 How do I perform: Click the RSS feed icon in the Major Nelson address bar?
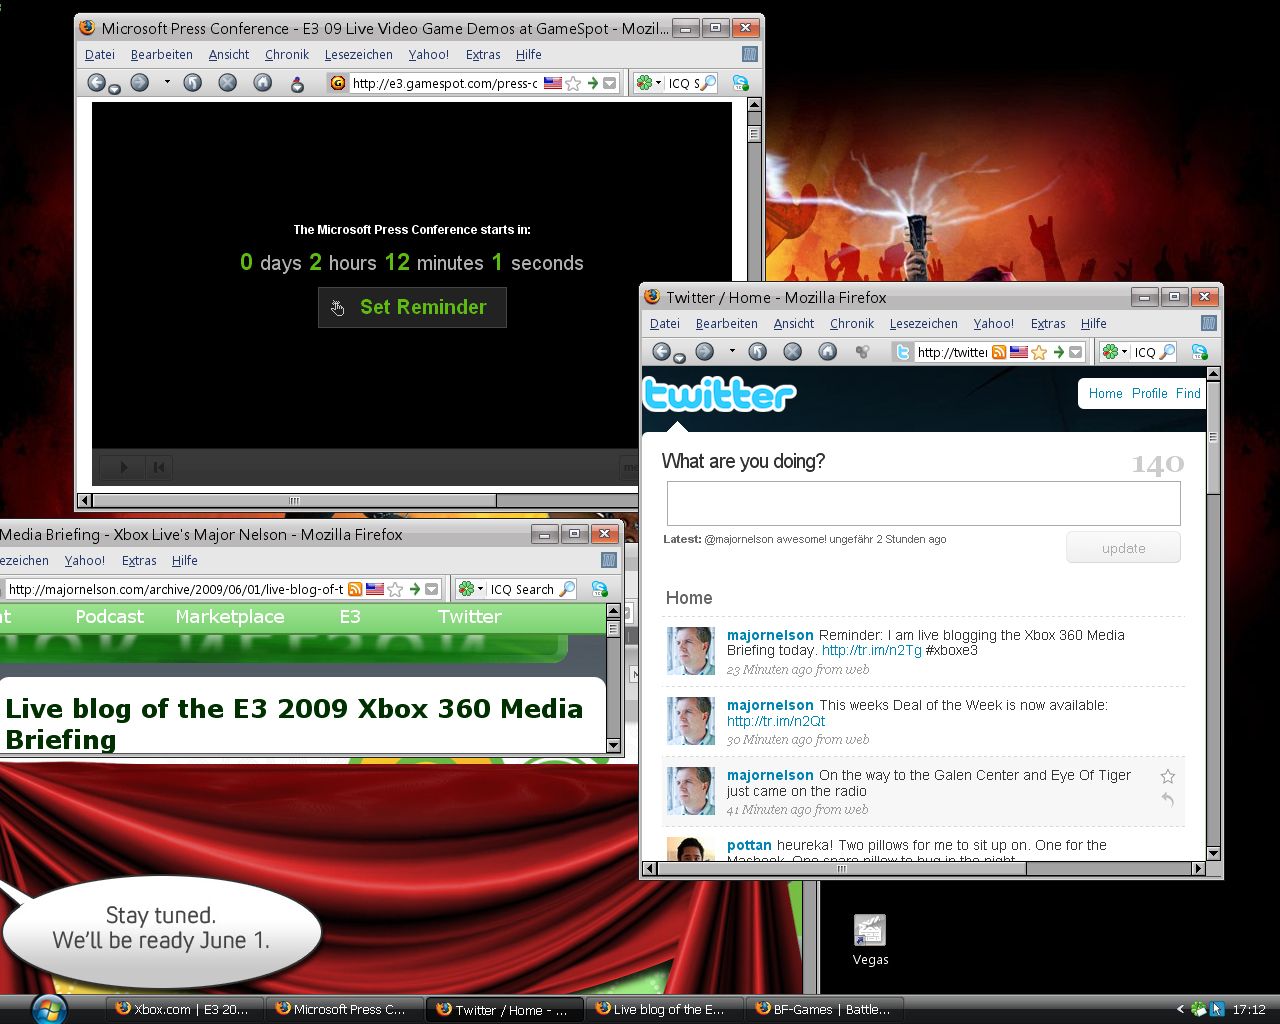(355, 589)
